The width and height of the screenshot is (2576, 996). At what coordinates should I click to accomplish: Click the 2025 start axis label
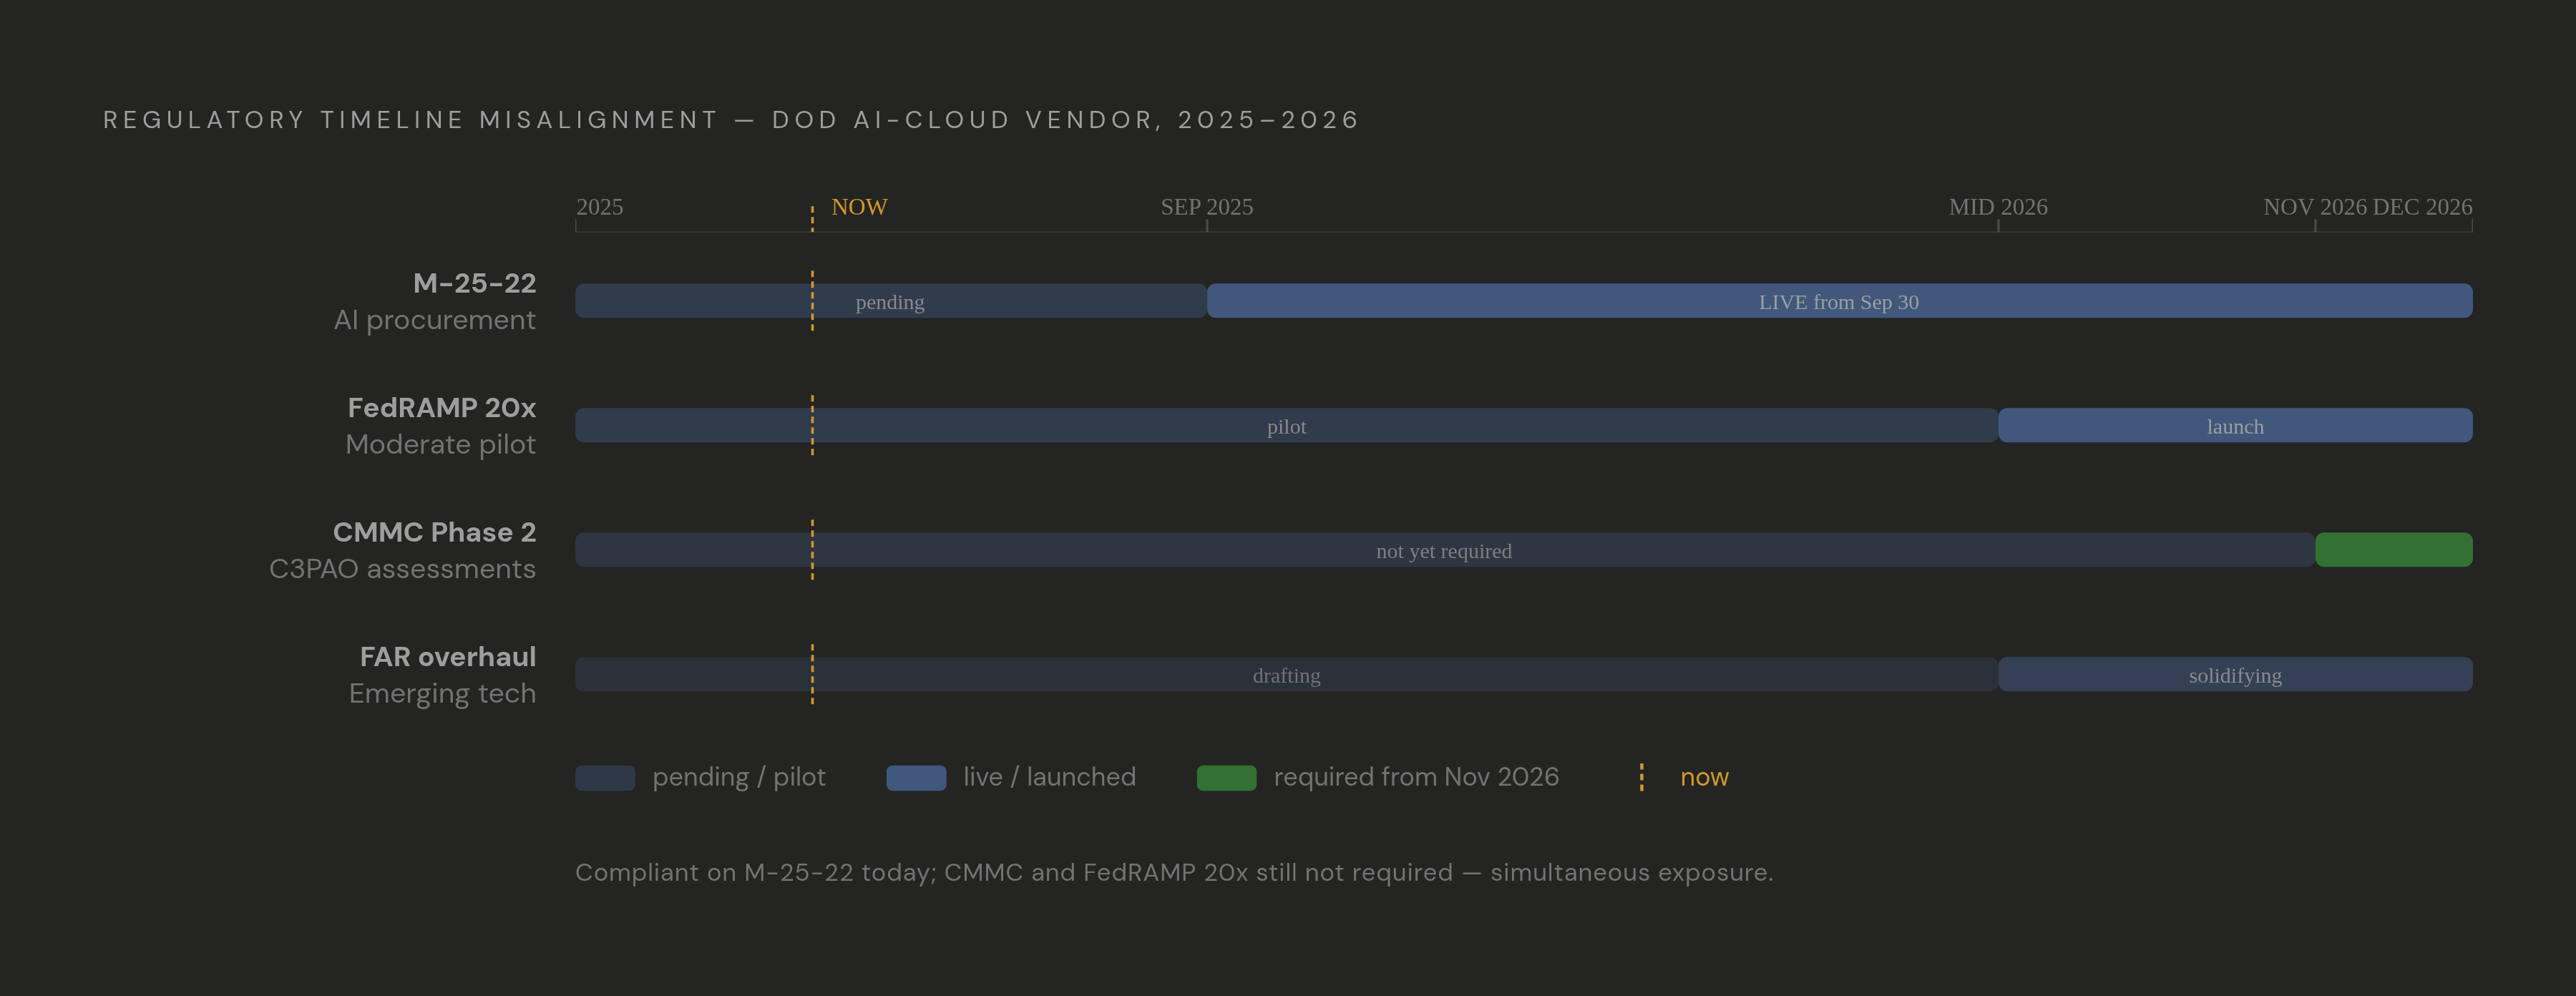pos(599,207)
